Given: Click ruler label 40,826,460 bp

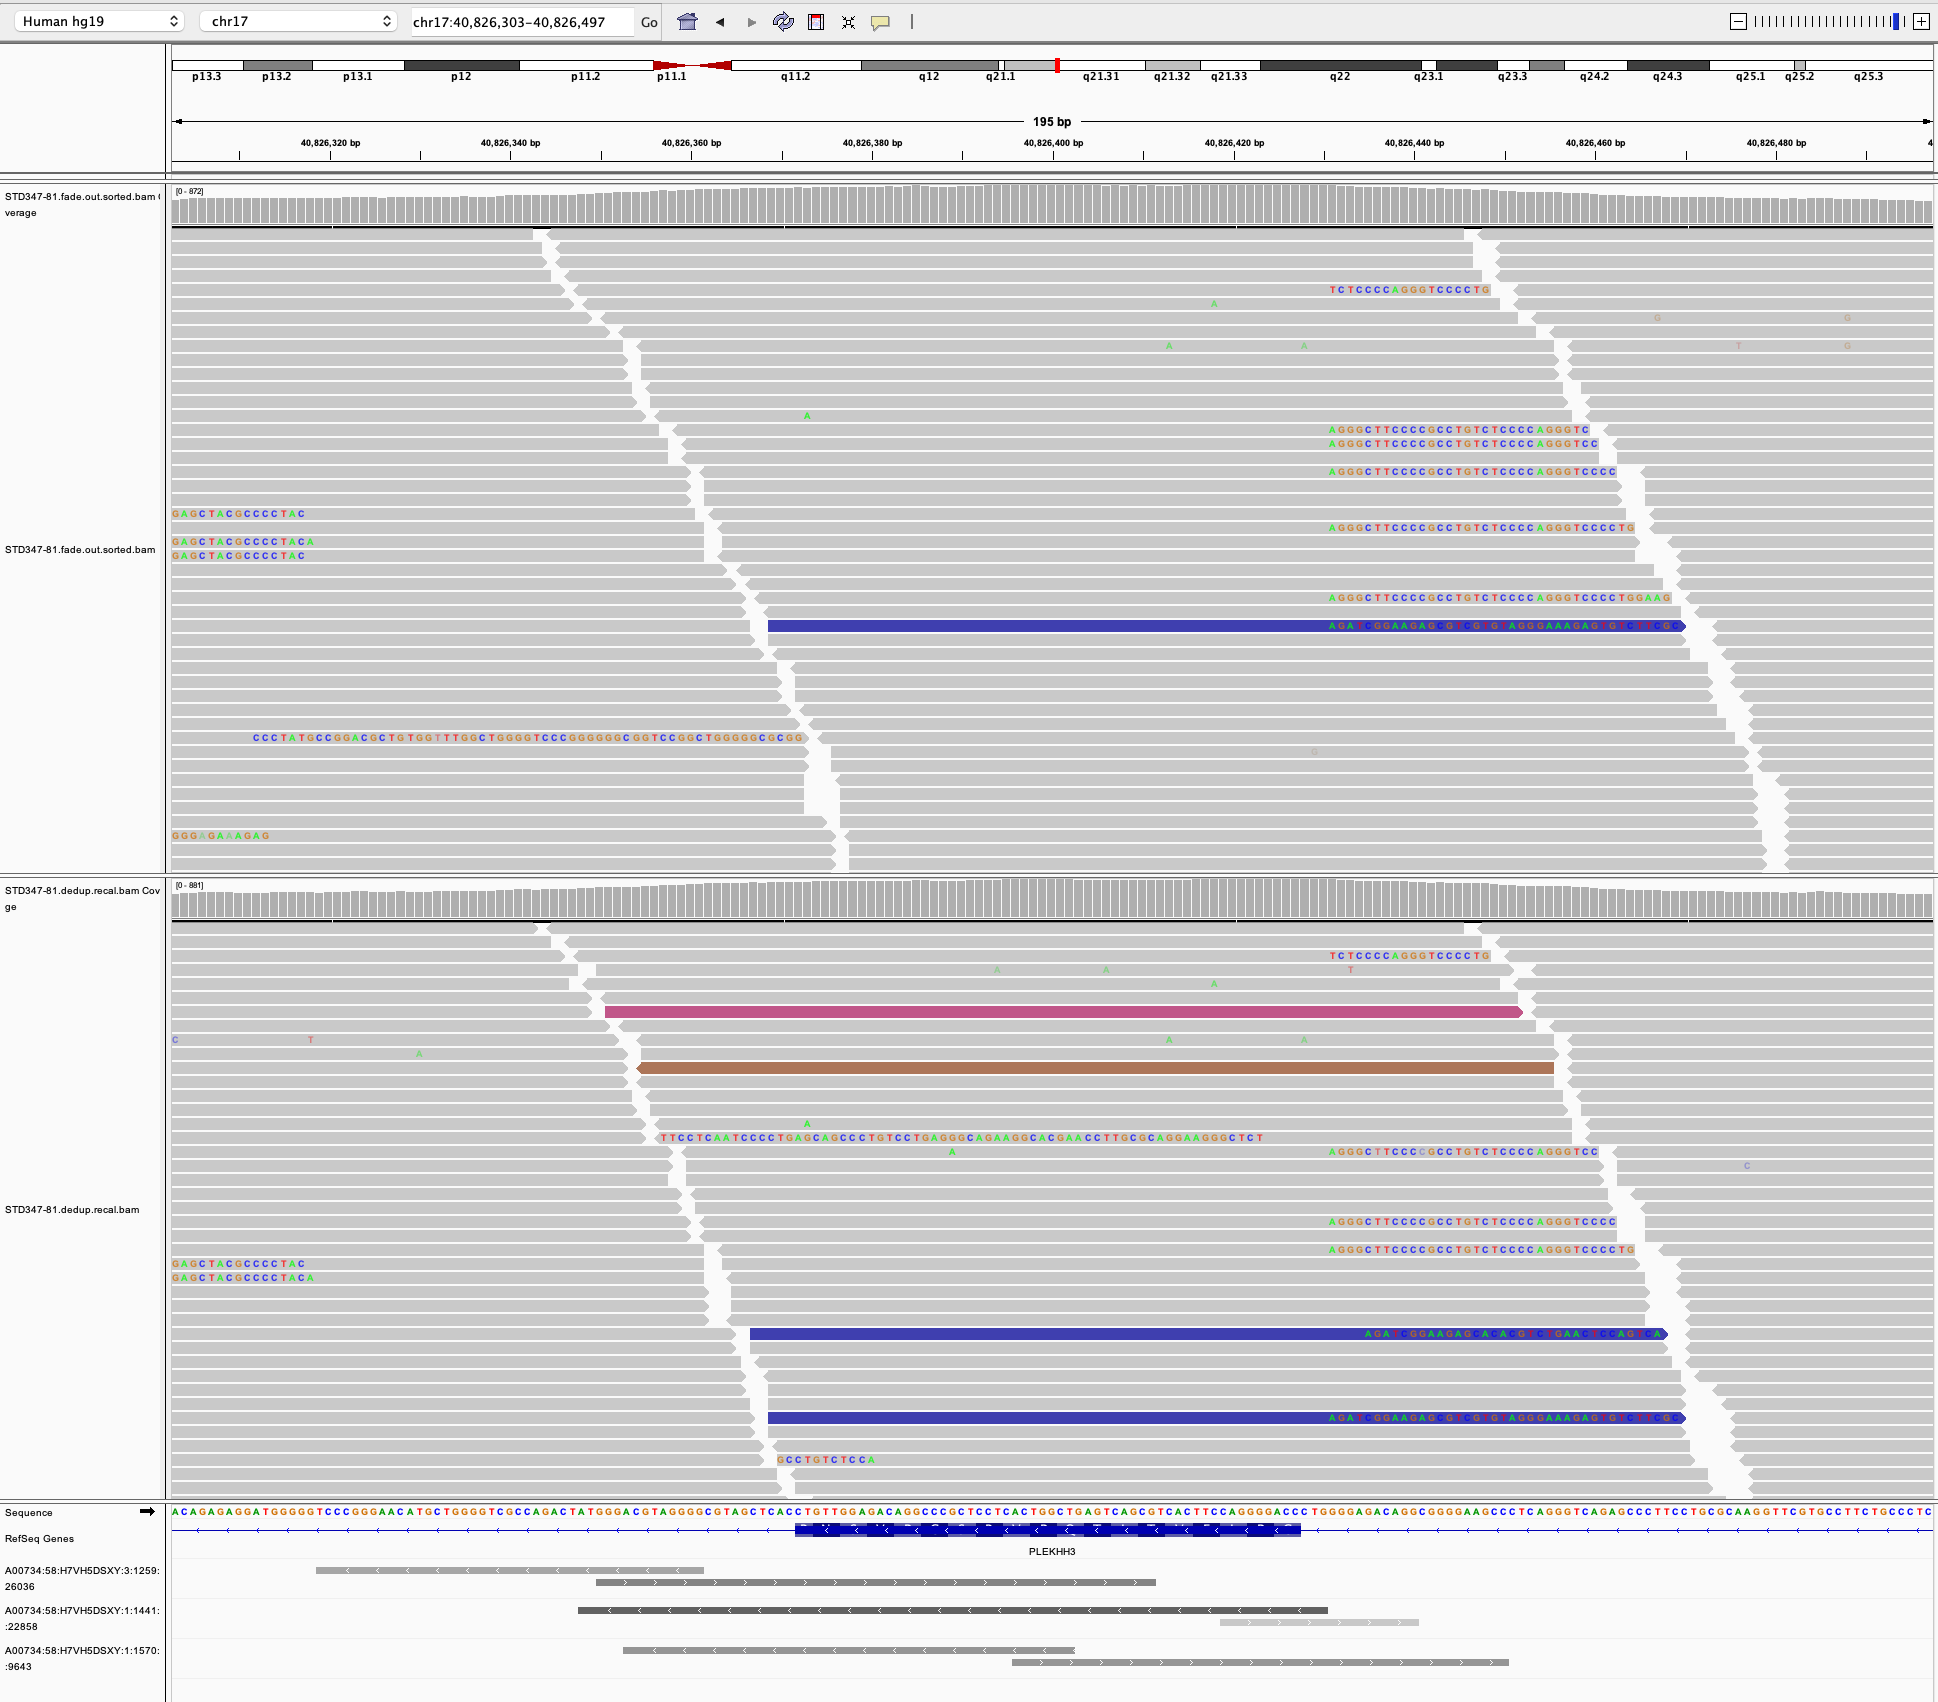Looking at the screenshot, I should (x=1595, y=143).
